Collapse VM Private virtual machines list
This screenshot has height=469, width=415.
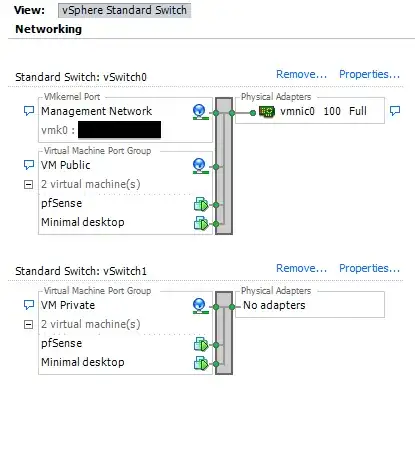pyautogui.click(x=29, y=324)
